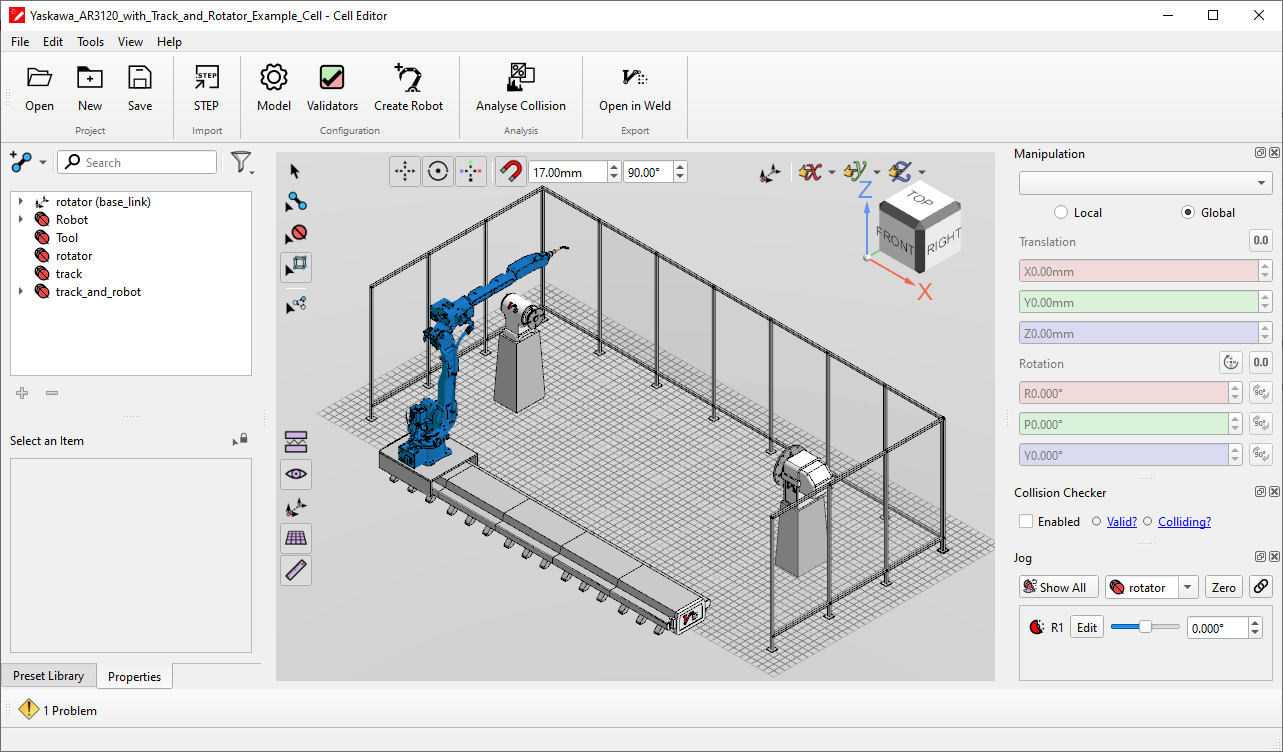This screenshot has width=1283, height=752.
Task: Expand the track_and_robot tree node
Action: (x=20, y=292)
